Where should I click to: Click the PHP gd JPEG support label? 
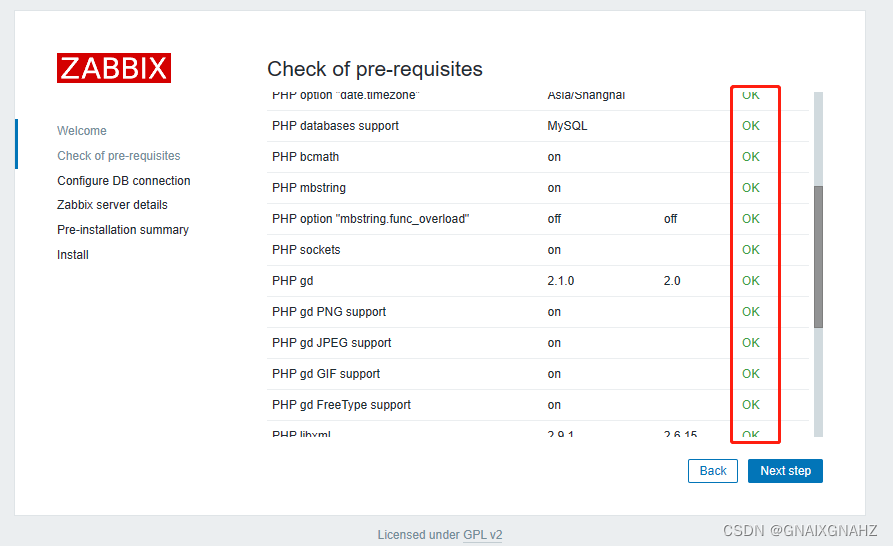331,343
